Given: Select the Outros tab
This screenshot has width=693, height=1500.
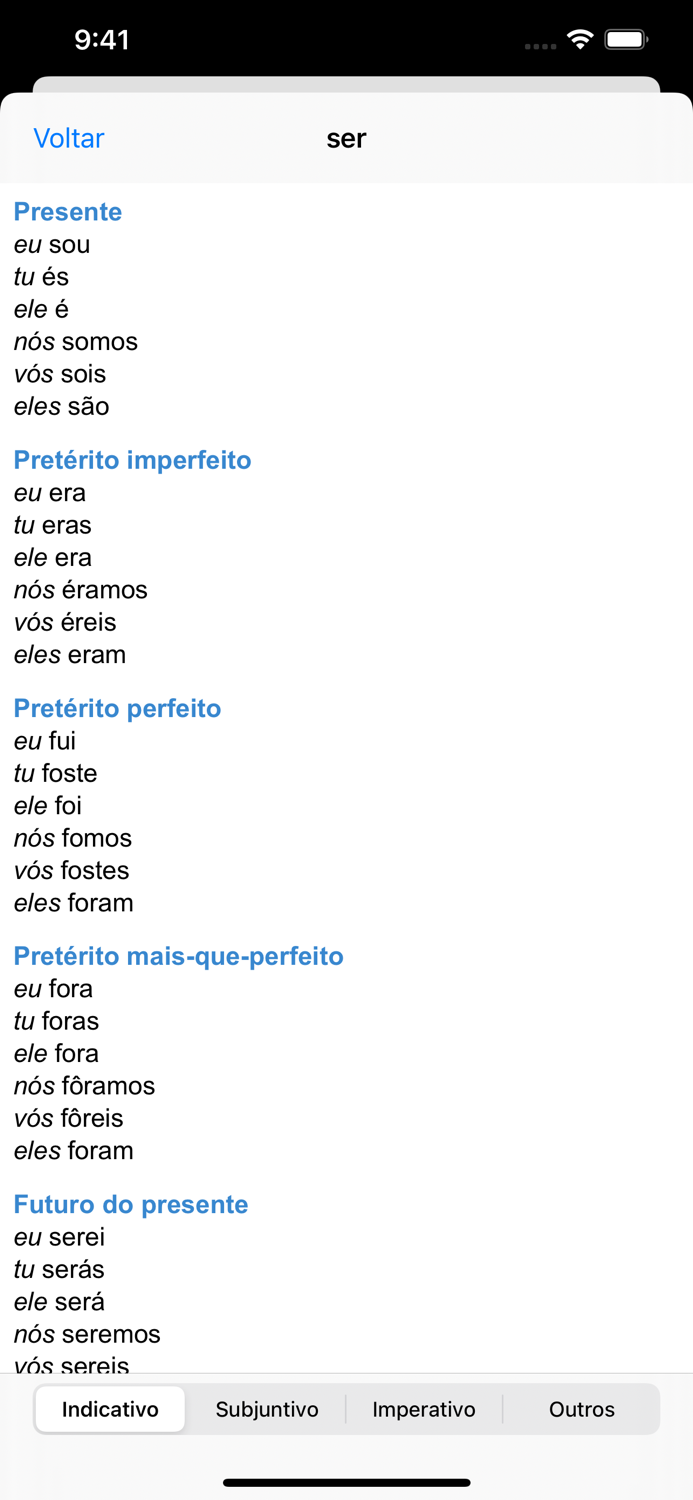Looking at the screenshot, I should pyautogui.click(x=581, y=1409).
